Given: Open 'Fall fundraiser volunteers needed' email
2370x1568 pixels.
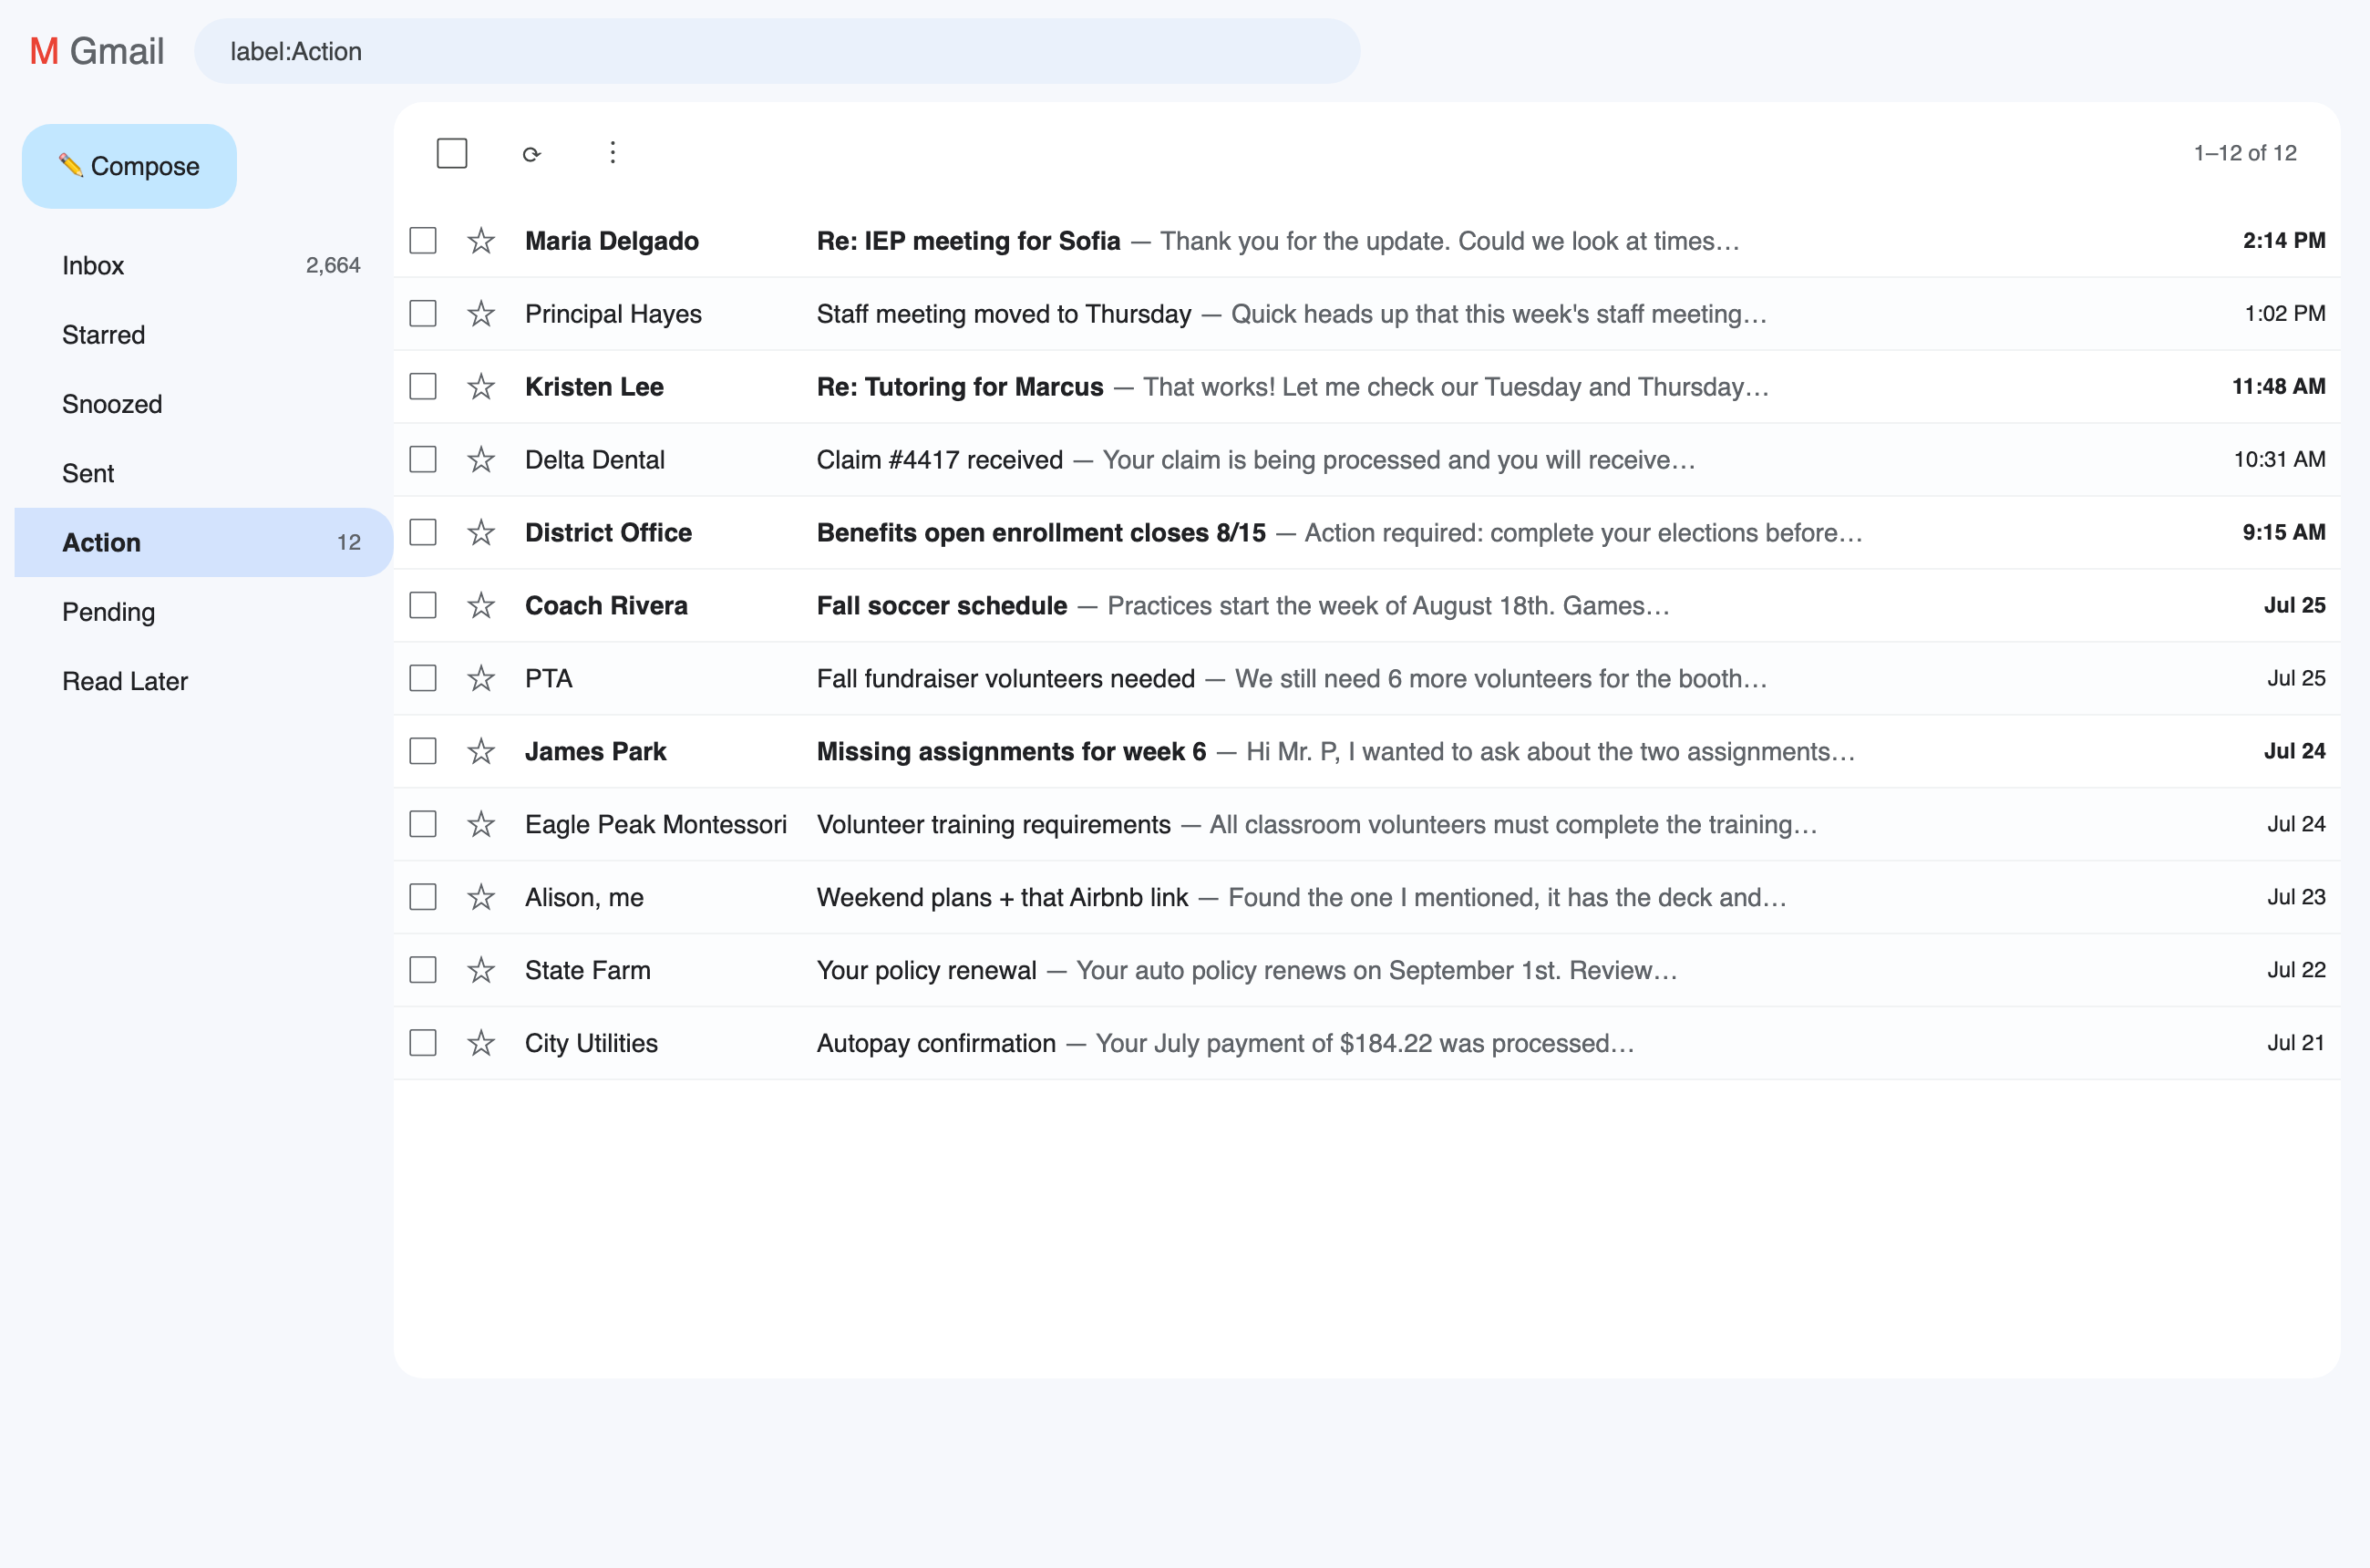Looking at the screenshot, I should click(1366, 679).
